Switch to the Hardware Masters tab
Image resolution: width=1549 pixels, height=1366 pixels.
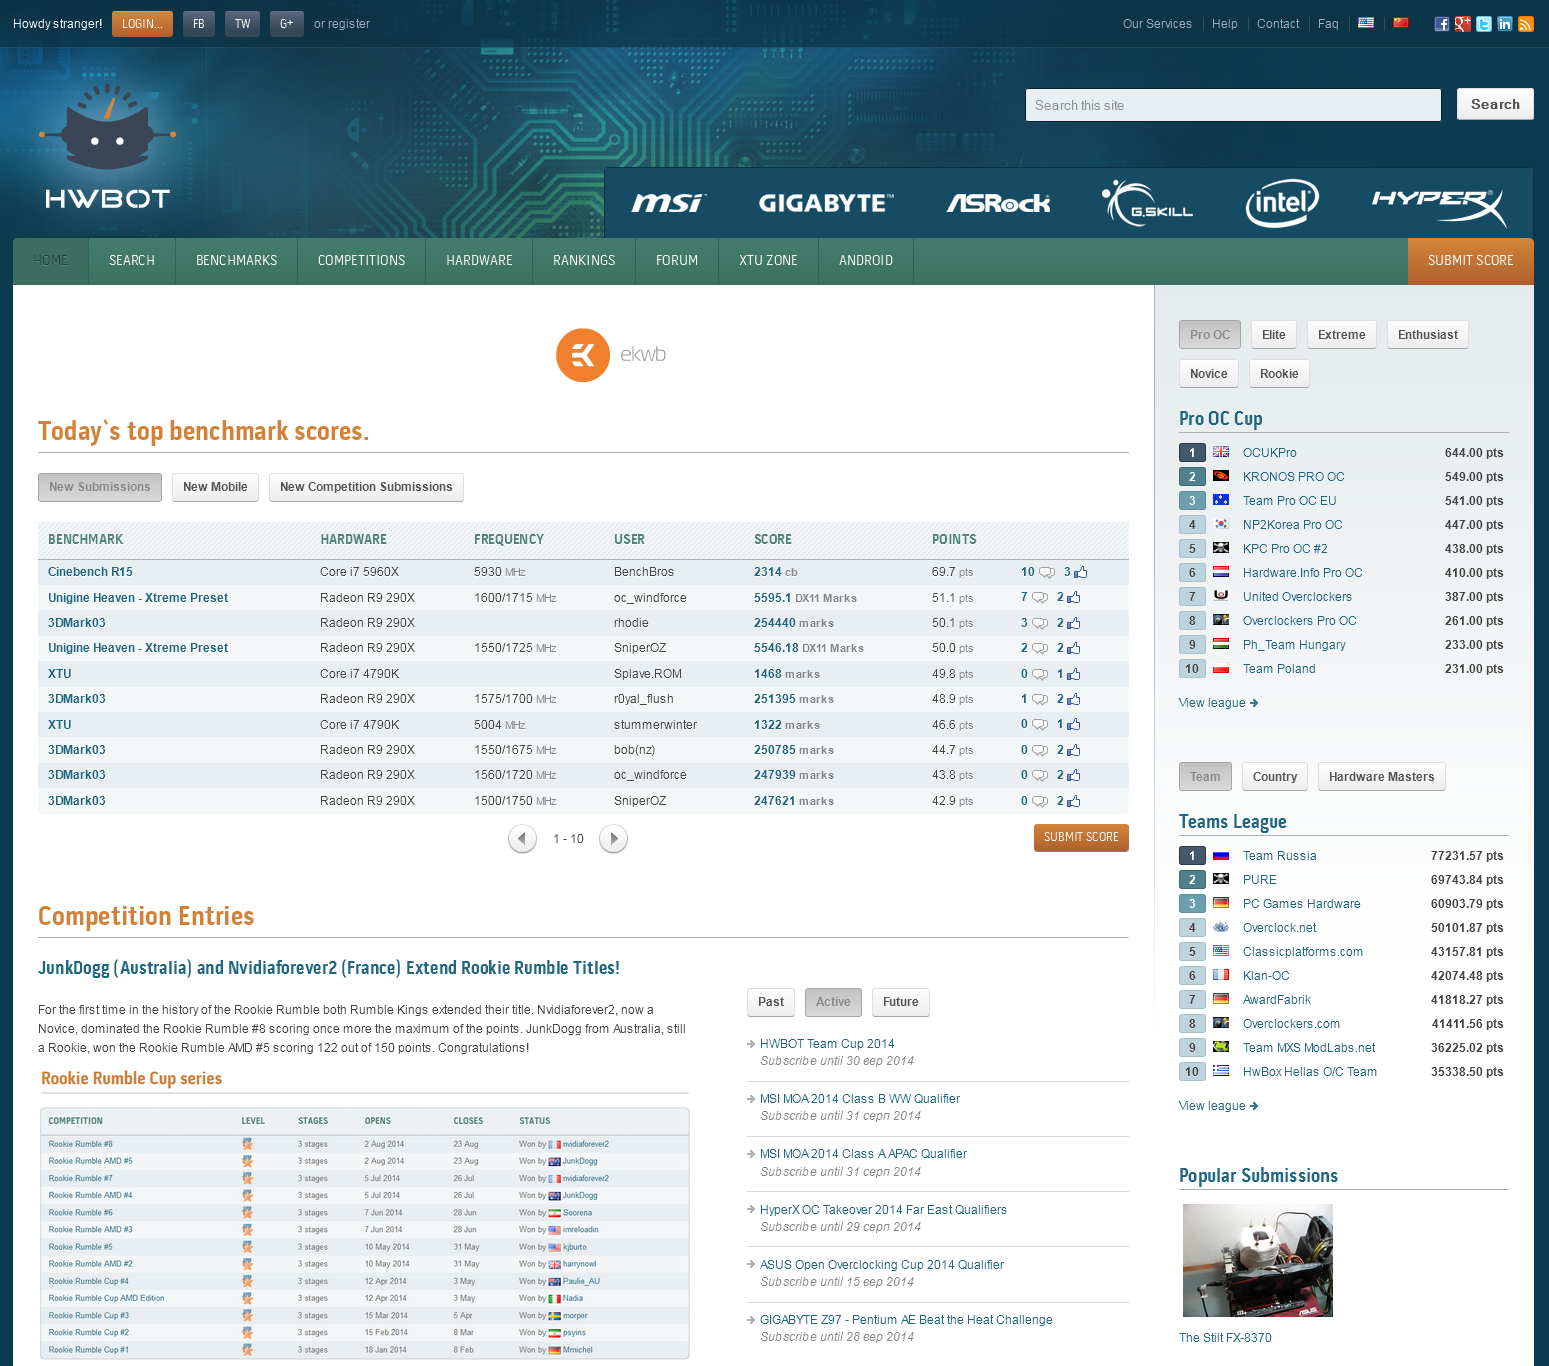click(x=1382, y=777)
